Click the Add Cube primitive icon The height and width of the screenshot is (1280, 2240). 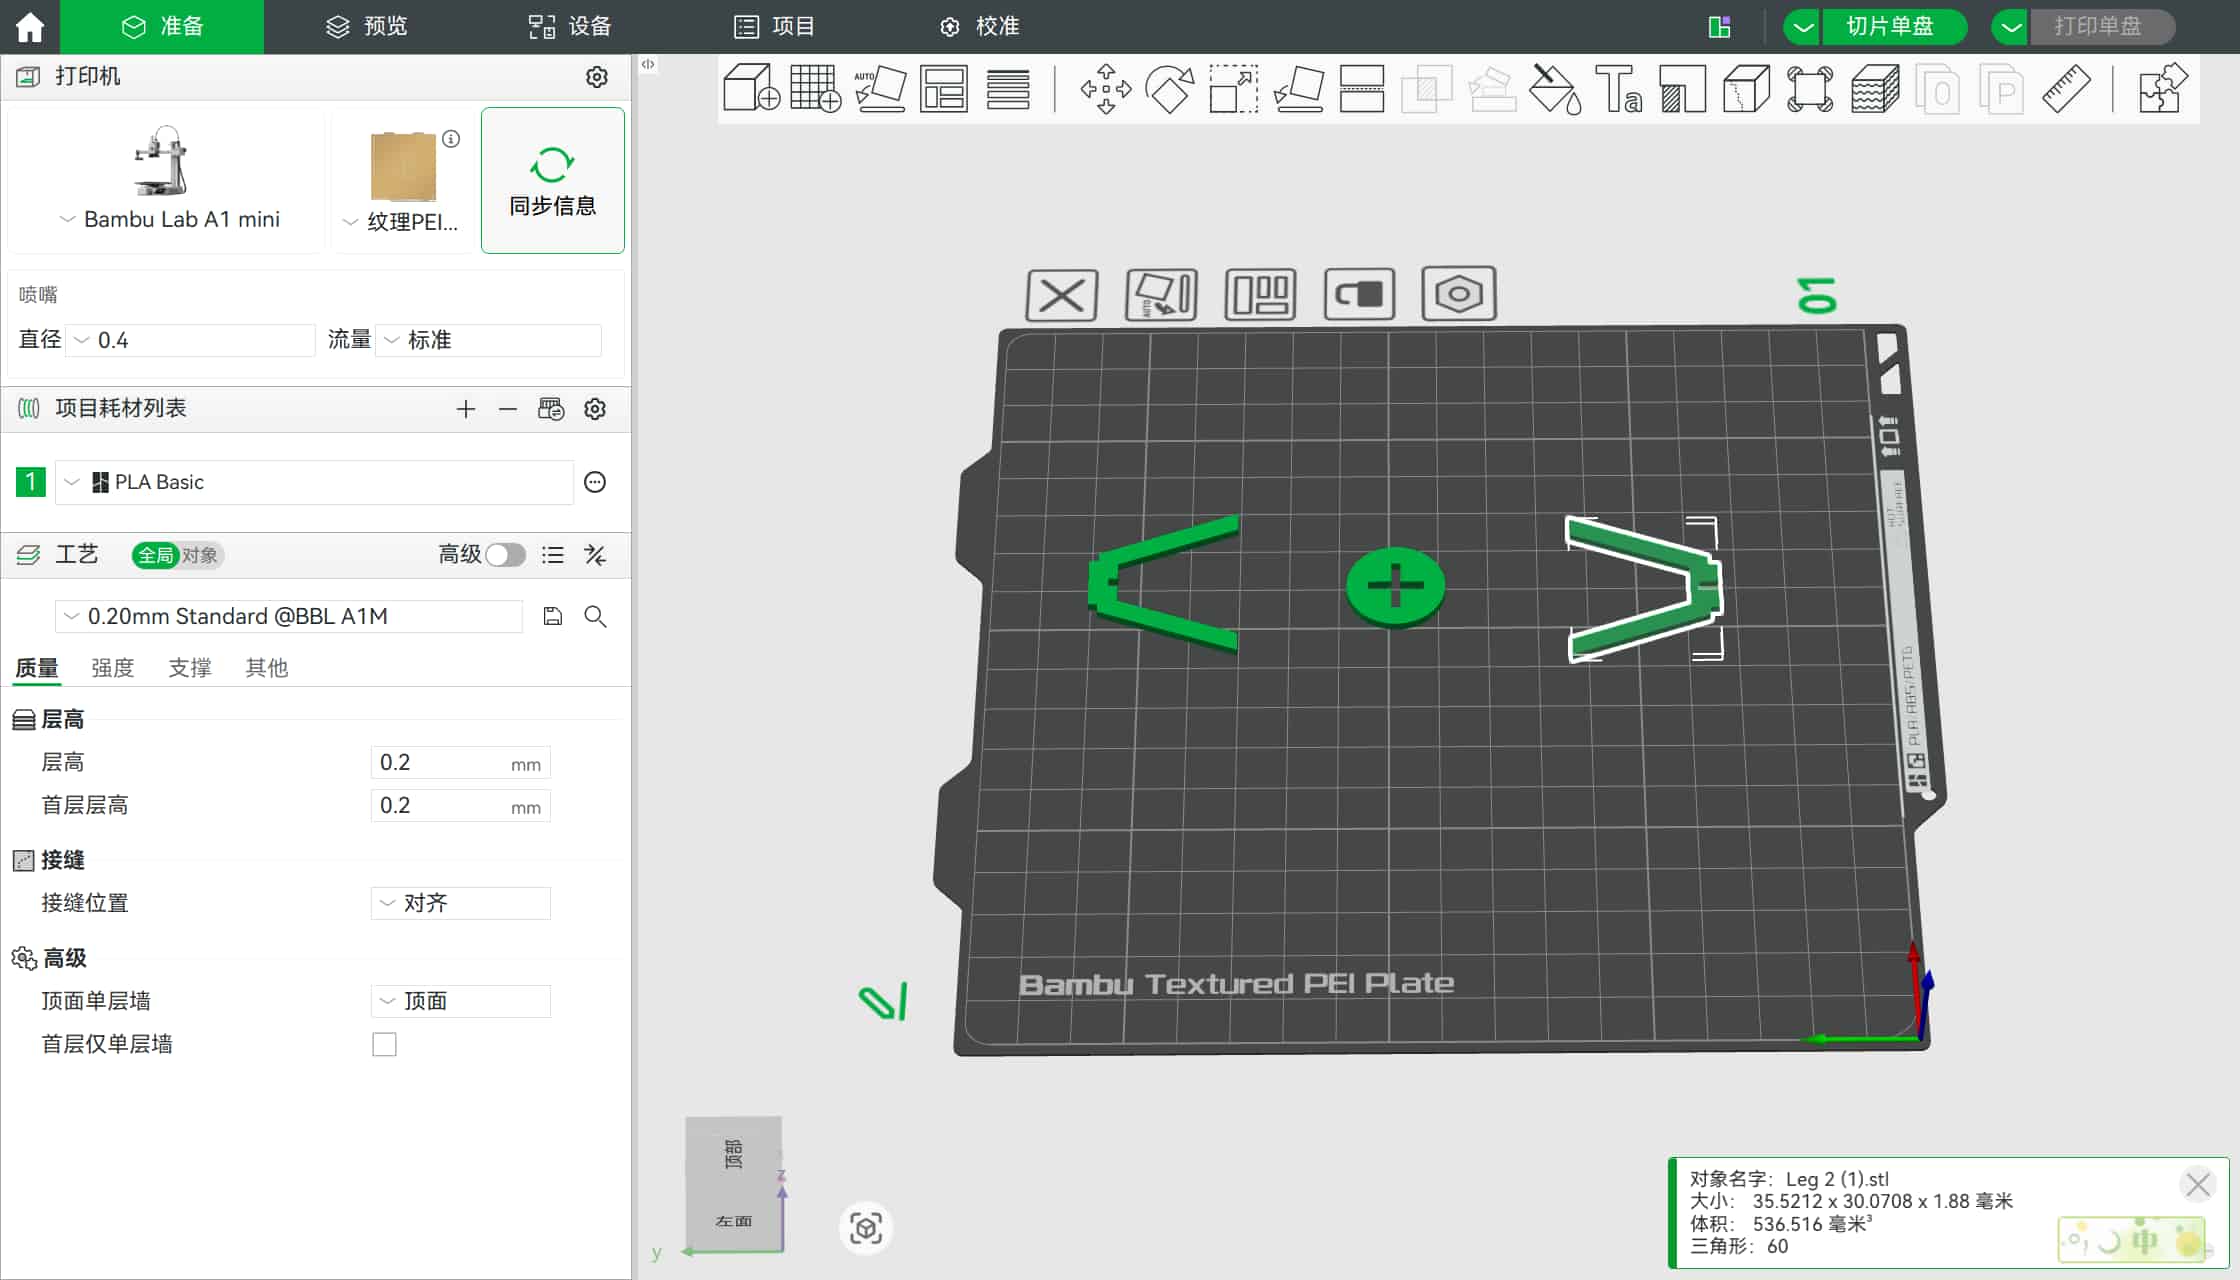750,89
